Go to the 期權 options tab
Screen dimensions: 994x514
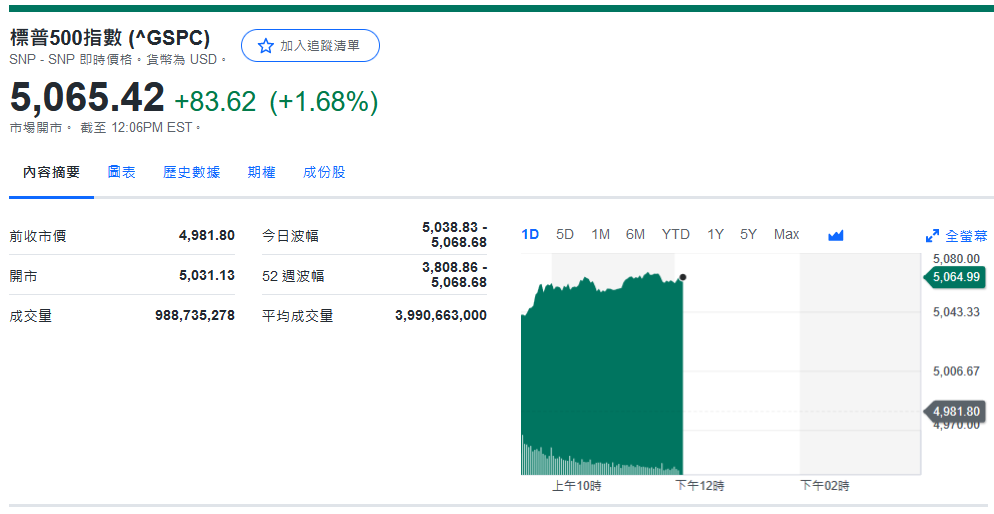[x=261, y=173]
